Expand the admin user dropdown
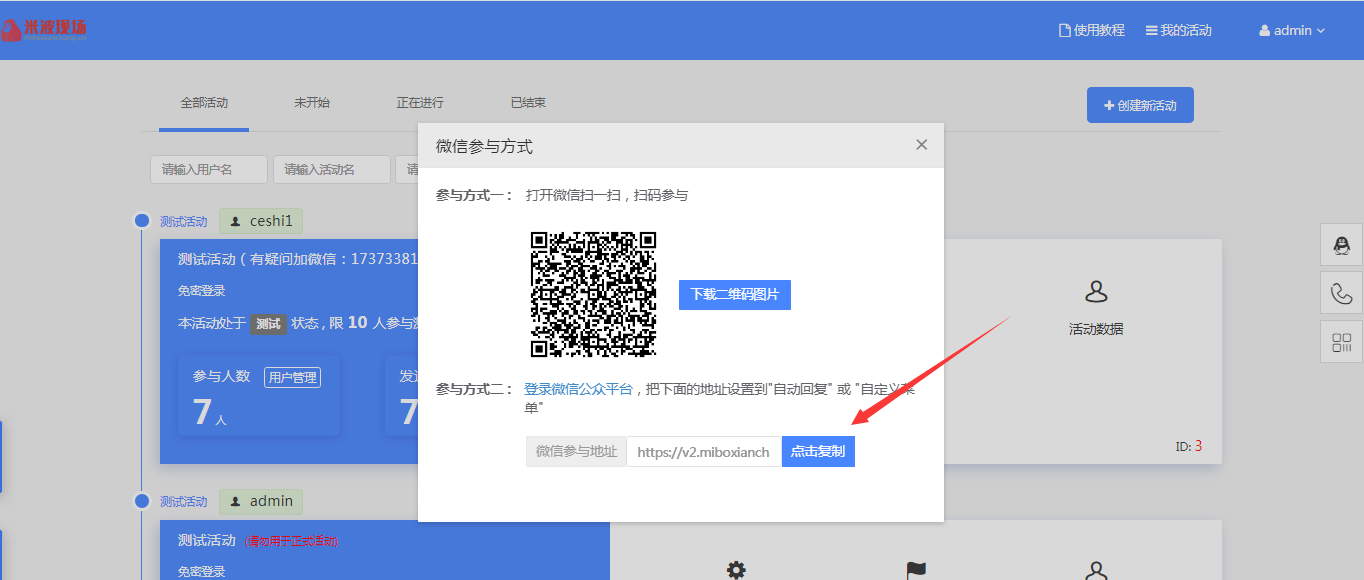 [x=1291, y=31]
